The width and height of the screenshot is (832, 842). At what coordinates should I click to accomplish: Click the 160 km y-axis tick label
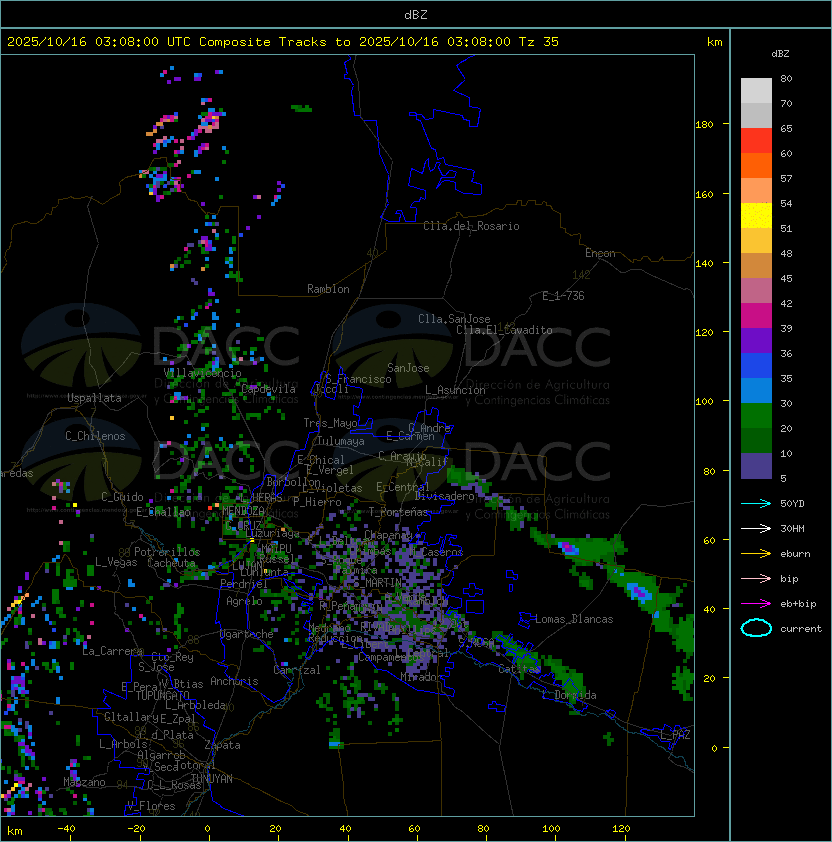pos(704,194)
